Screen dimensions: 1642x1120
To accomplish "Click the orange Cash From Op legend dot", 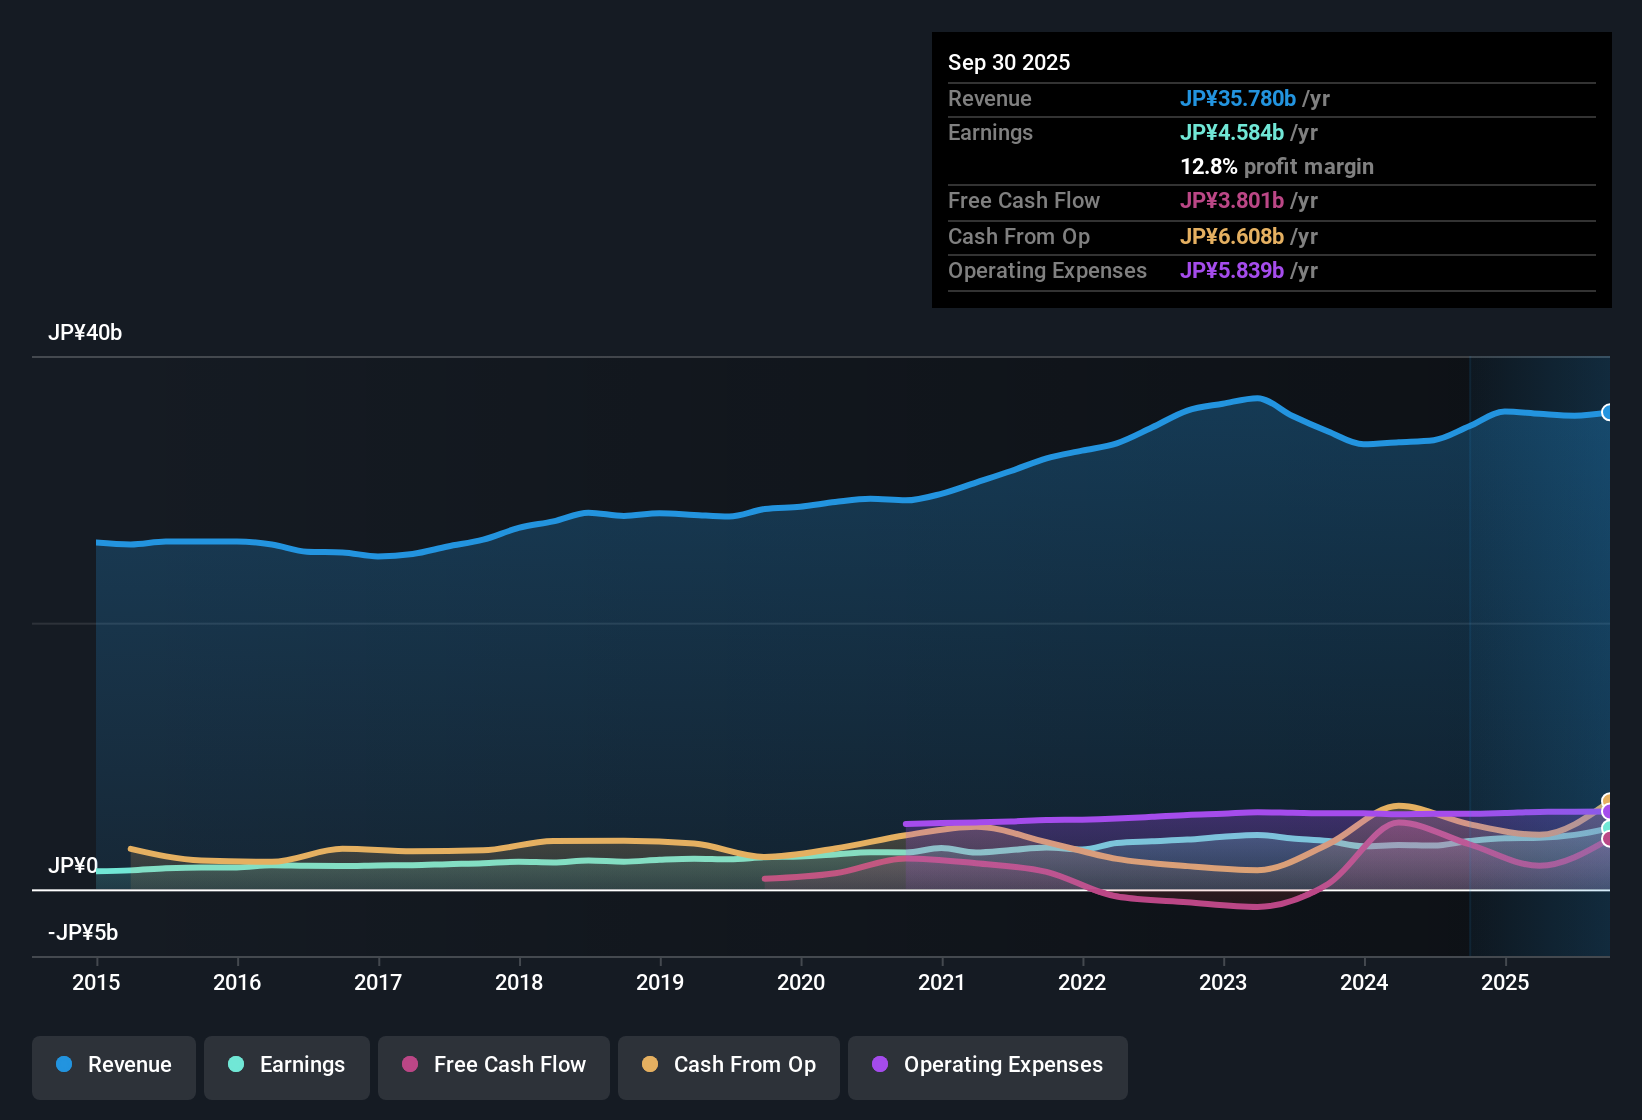I will click(x=650, y=1065).
